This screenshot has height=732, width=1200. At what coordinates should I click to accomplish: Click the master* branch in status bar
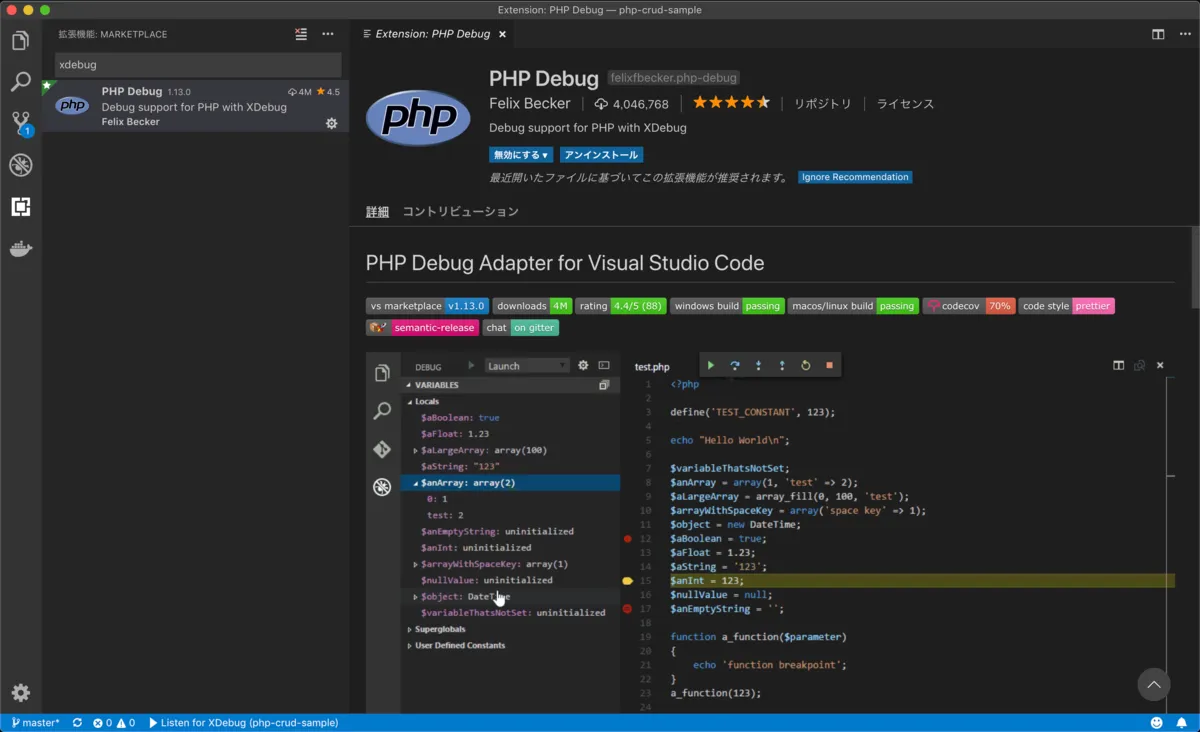35,722
